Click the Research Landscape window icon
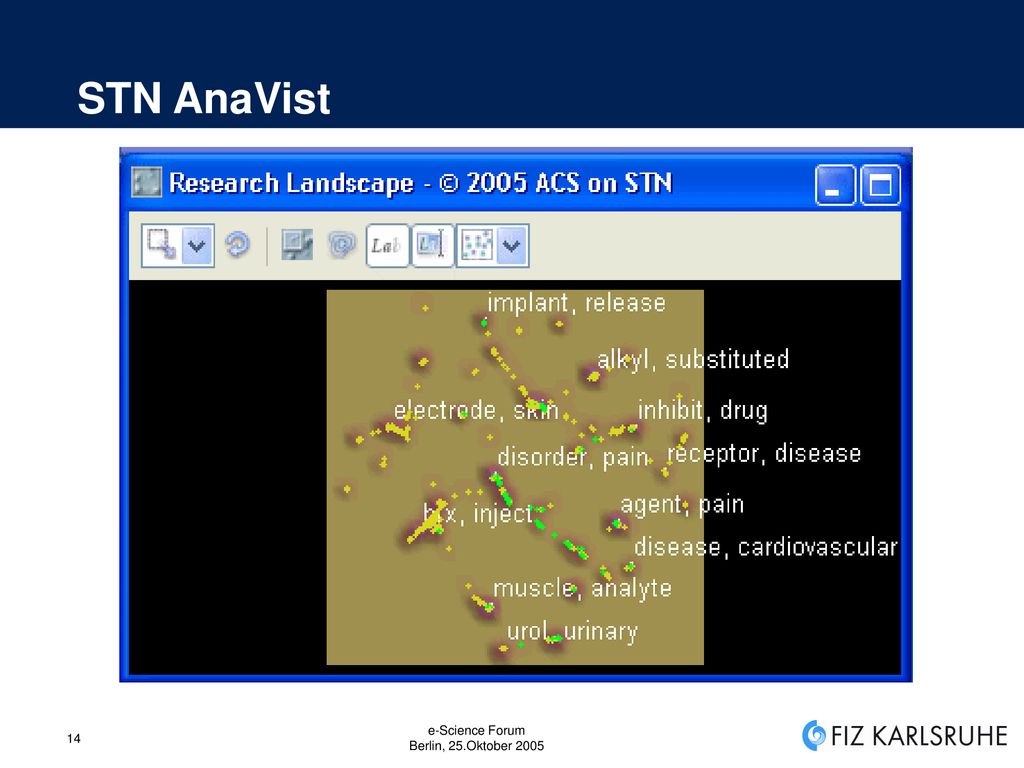The width and height of the screenshot is (1024, 768). 146,182
